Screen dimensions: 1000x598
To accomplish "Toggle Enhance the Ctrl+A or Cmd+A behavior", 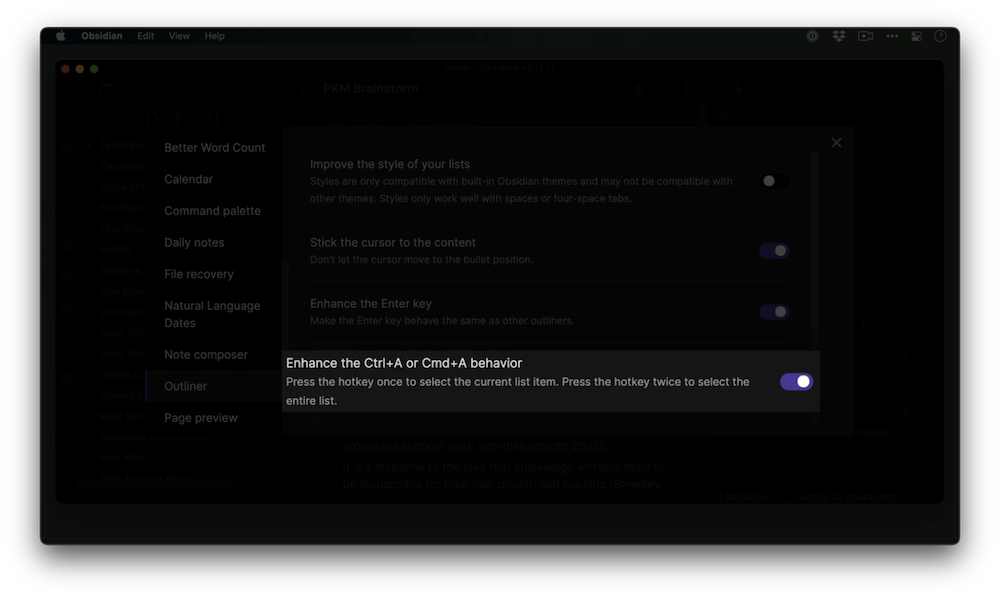I will click(796, 381).
